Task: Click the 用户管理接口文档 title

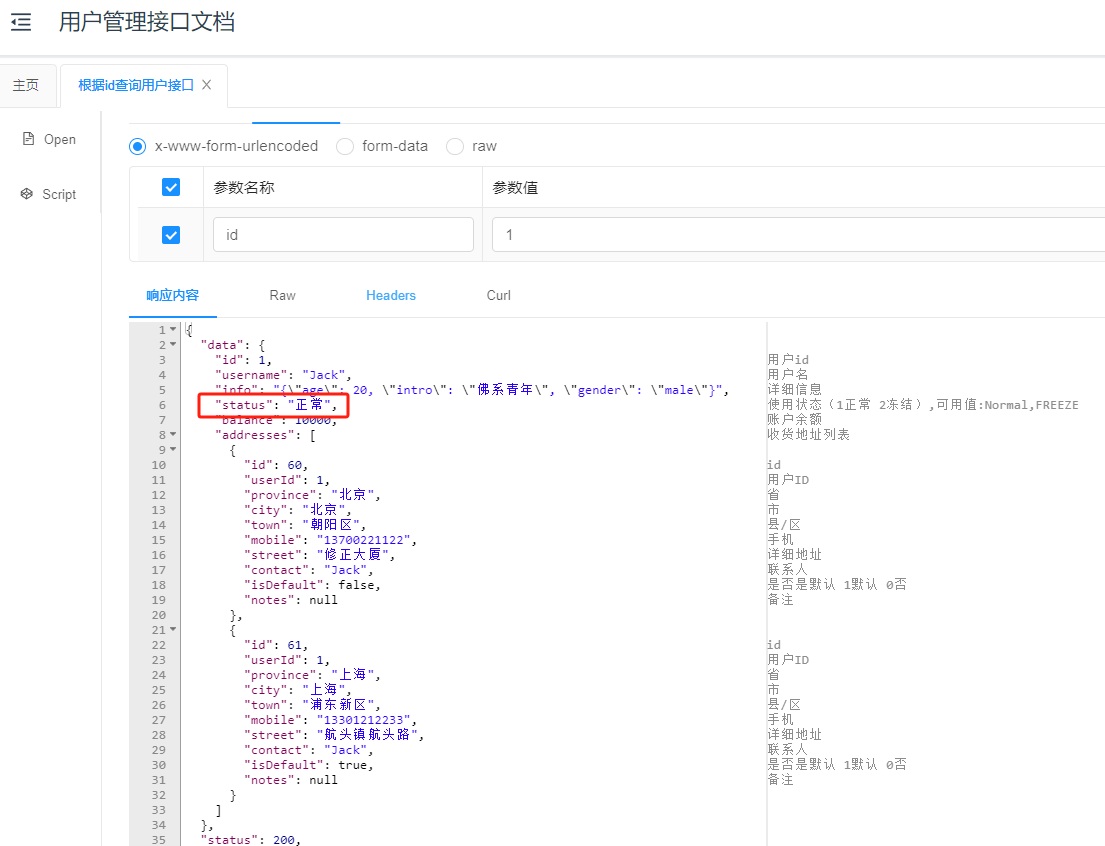Action: click(x=147, y=22)
